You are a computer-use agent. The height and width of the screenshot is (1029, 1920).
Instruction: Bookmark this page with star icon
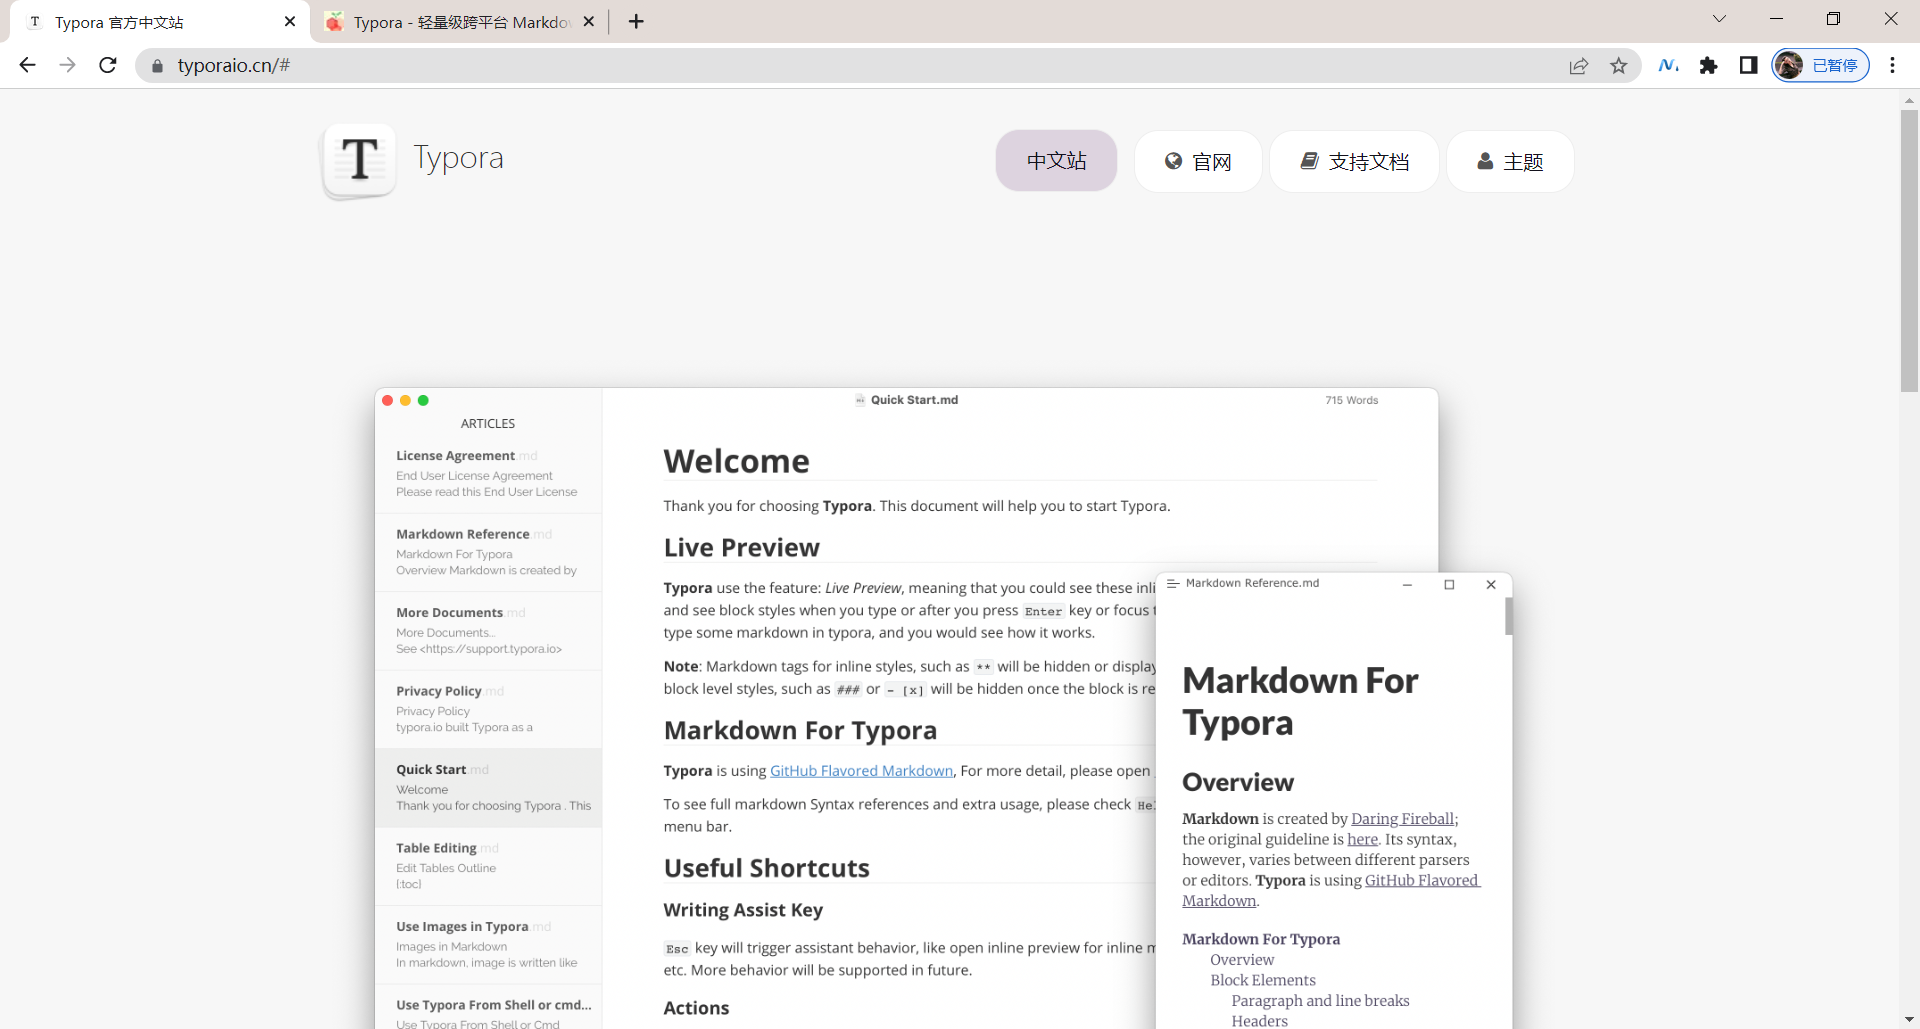pos(1619,66)
